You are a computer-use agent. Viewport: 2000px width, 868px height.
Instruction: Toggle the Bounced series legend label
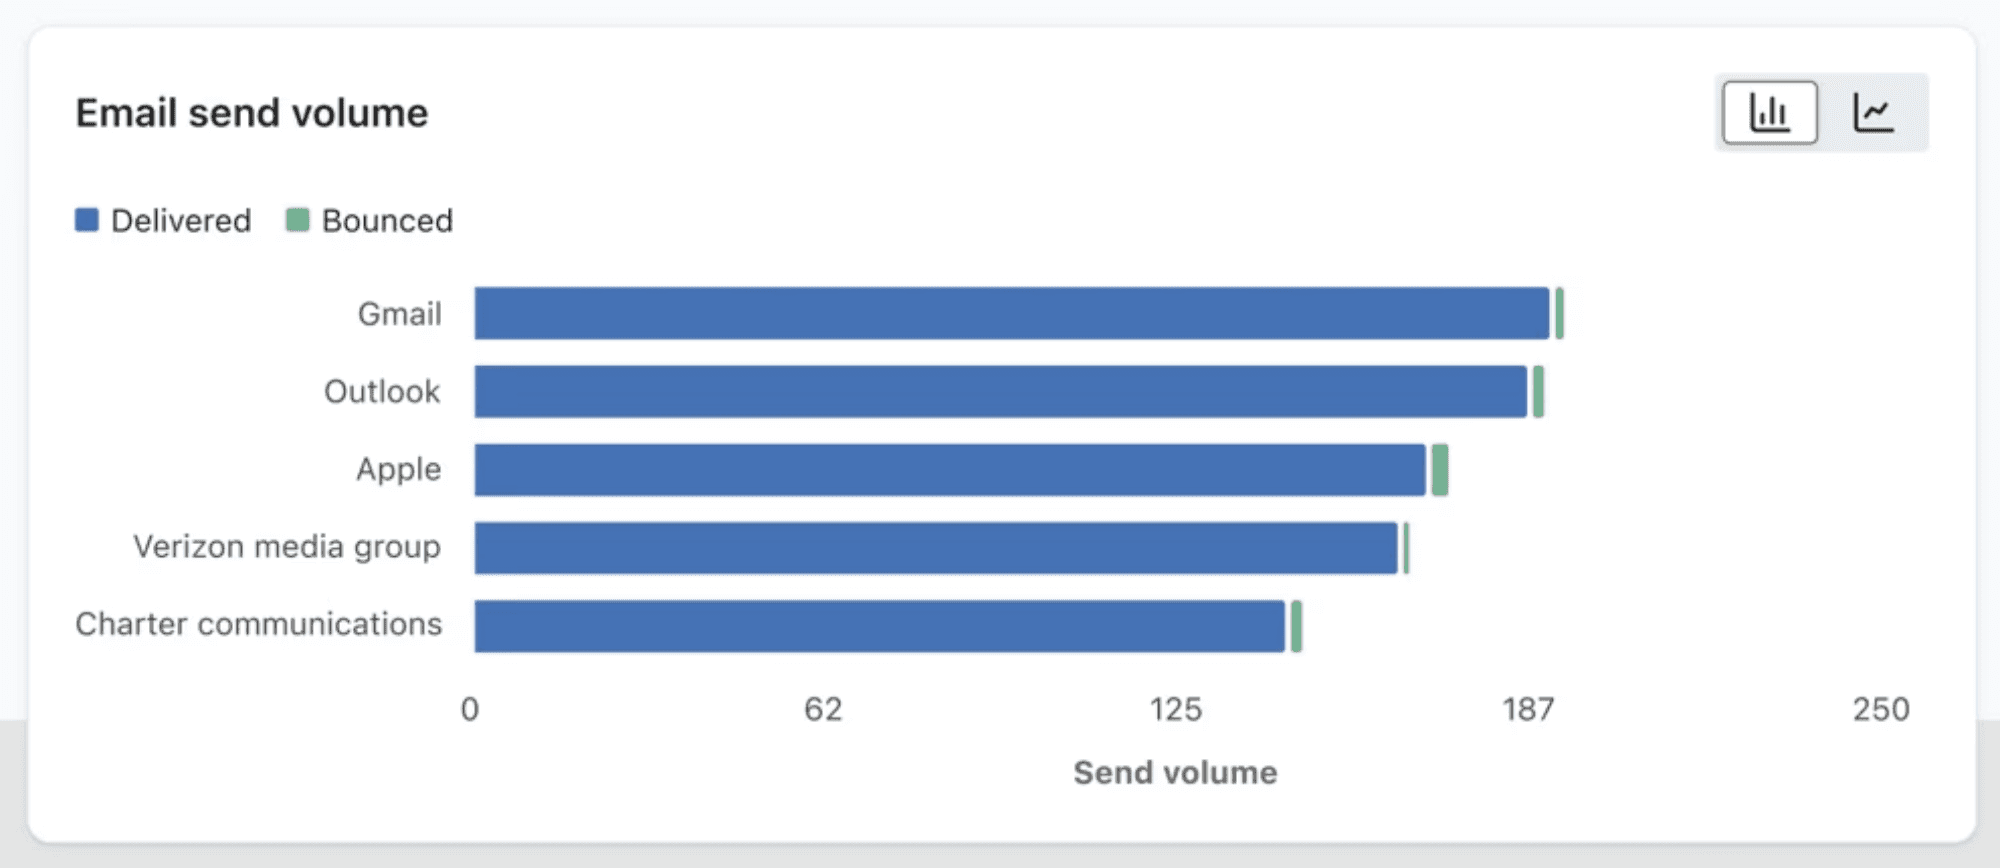click(x=387, y=220)
